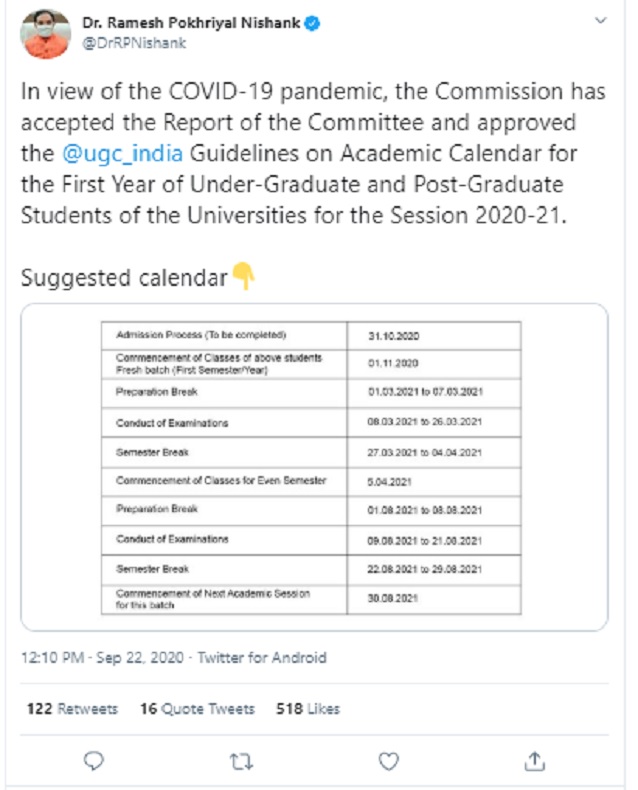Image resolution: width=638 pixels, height=790 pixels.
Task: Retweet using the arrows icon
Action: point(241,761)
